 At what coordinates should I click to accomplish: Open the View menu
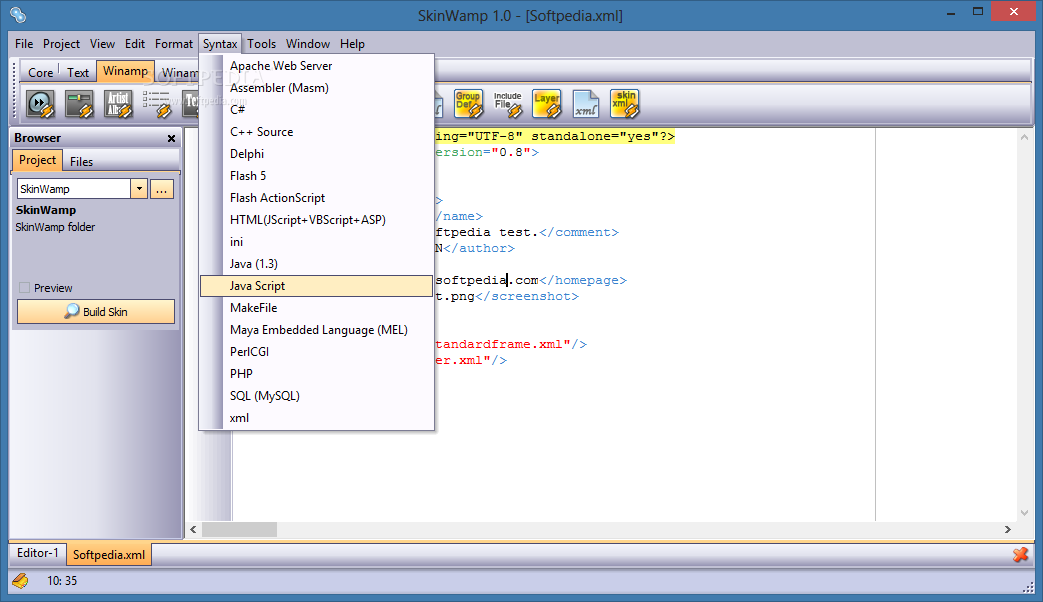[102, 44]
